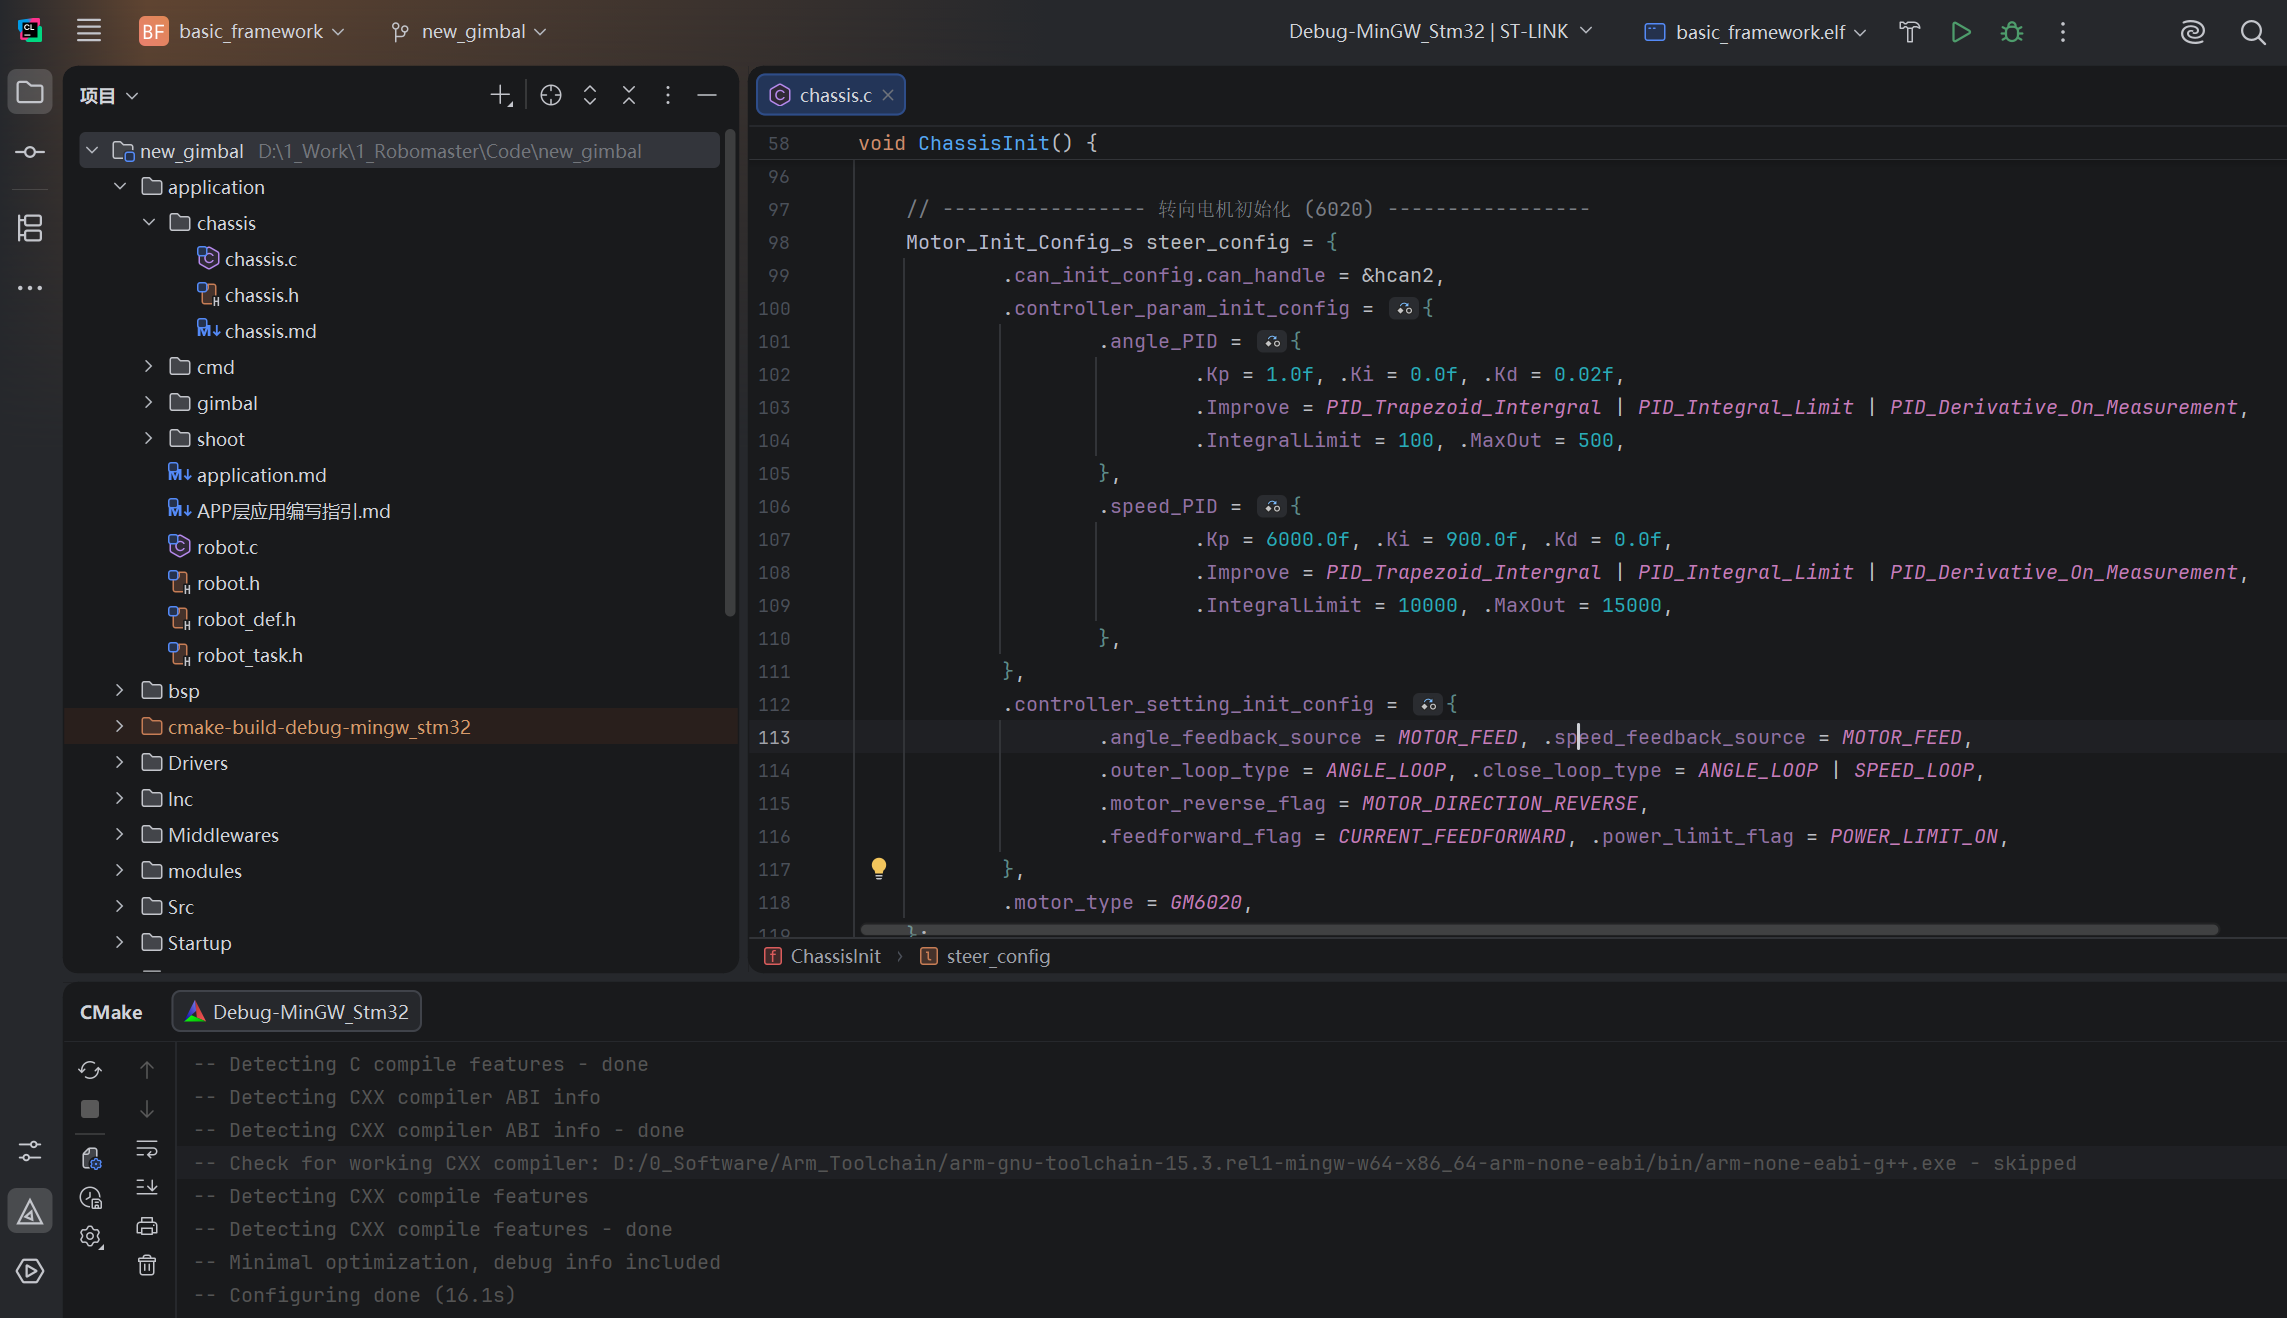Image resolution: width=2287 pixels, height=1318 pixels.
Task: Show more tool windows ellipsis in sidebar
Action: coord(30,288)
